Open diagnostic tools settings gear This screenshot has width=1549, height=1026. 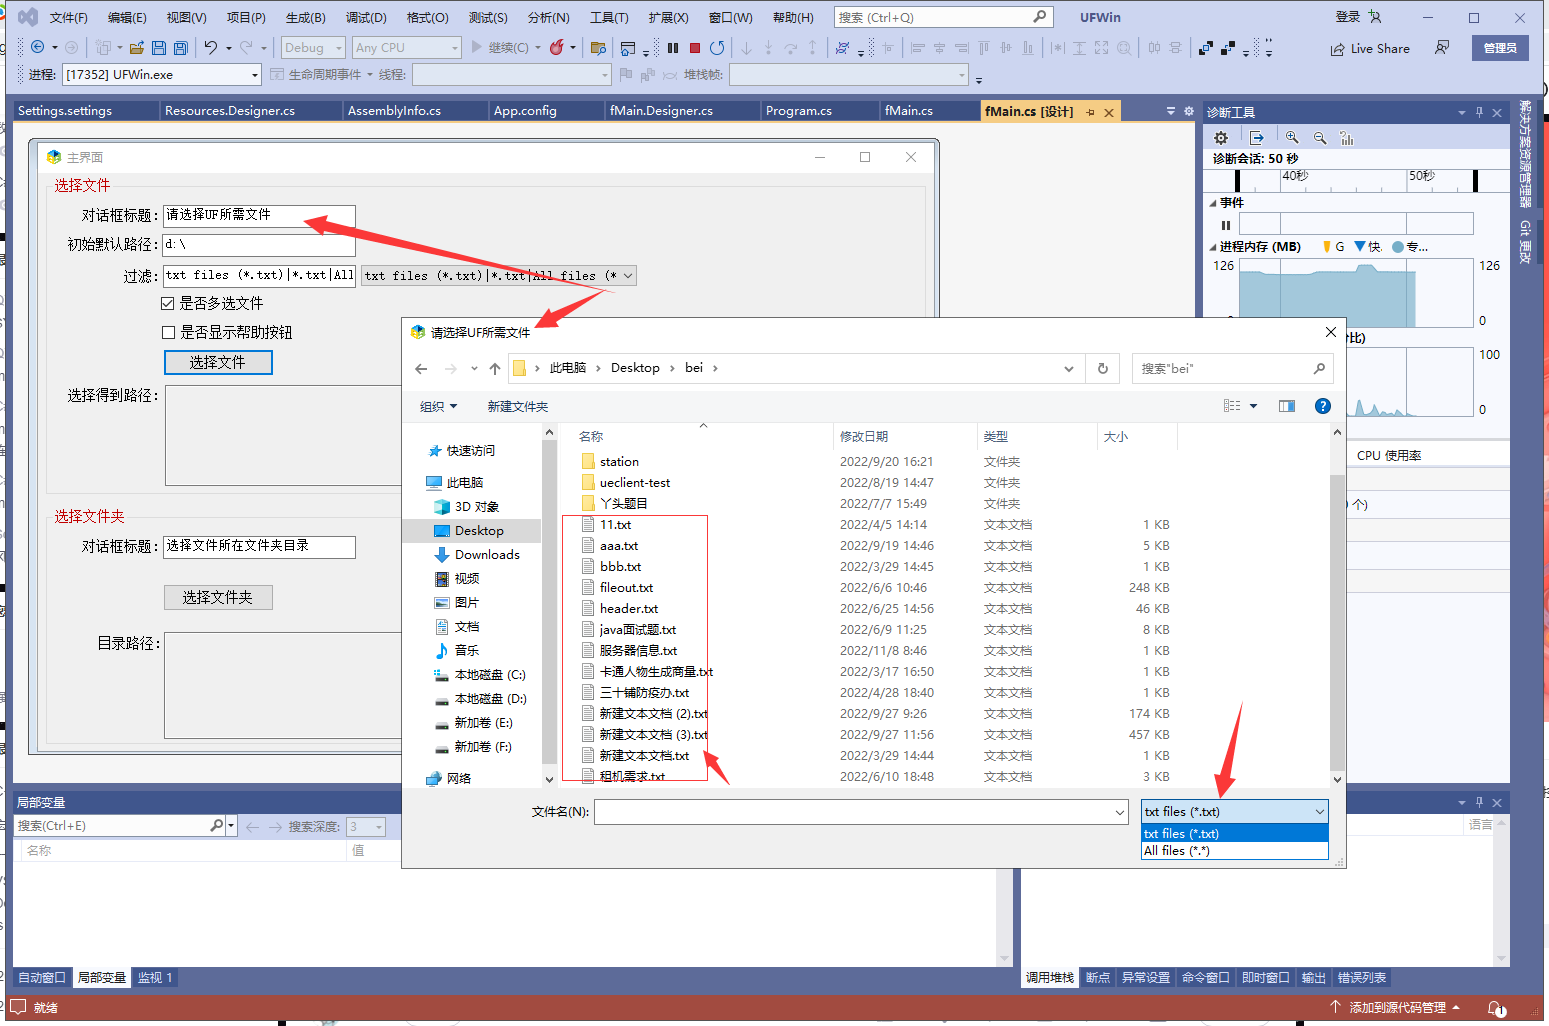(x=1220, y=138)
